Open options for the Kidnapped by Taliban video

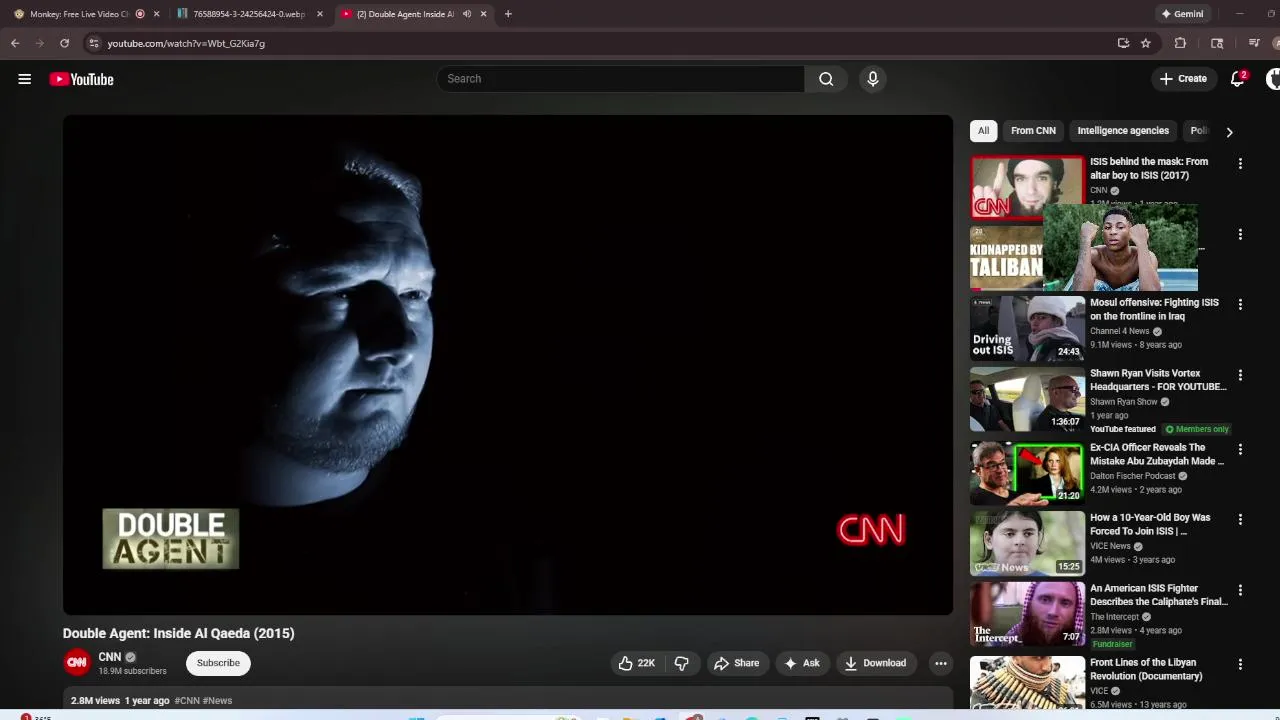tap(1240, 234)
